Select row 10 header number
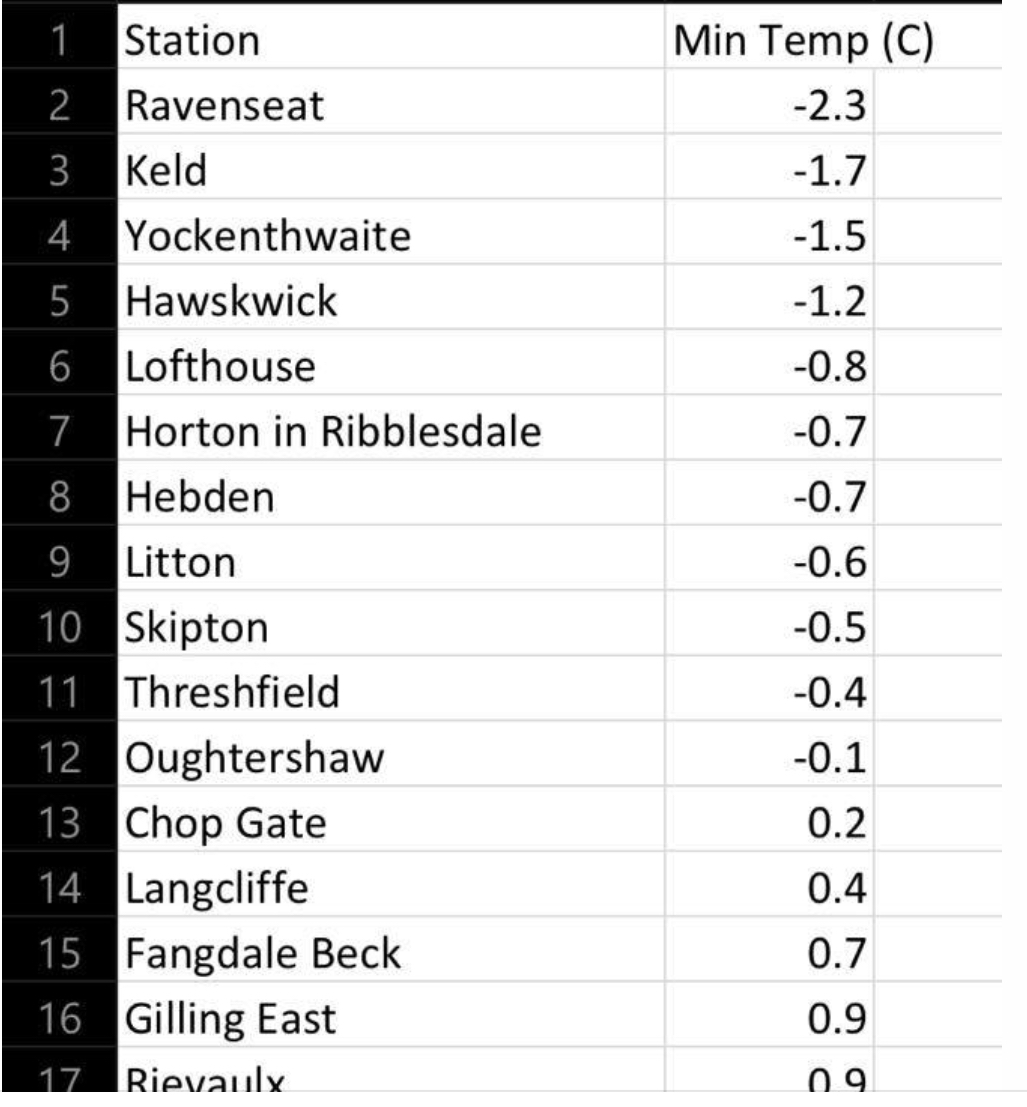The image size is (1027, 1107). [58, 628]
